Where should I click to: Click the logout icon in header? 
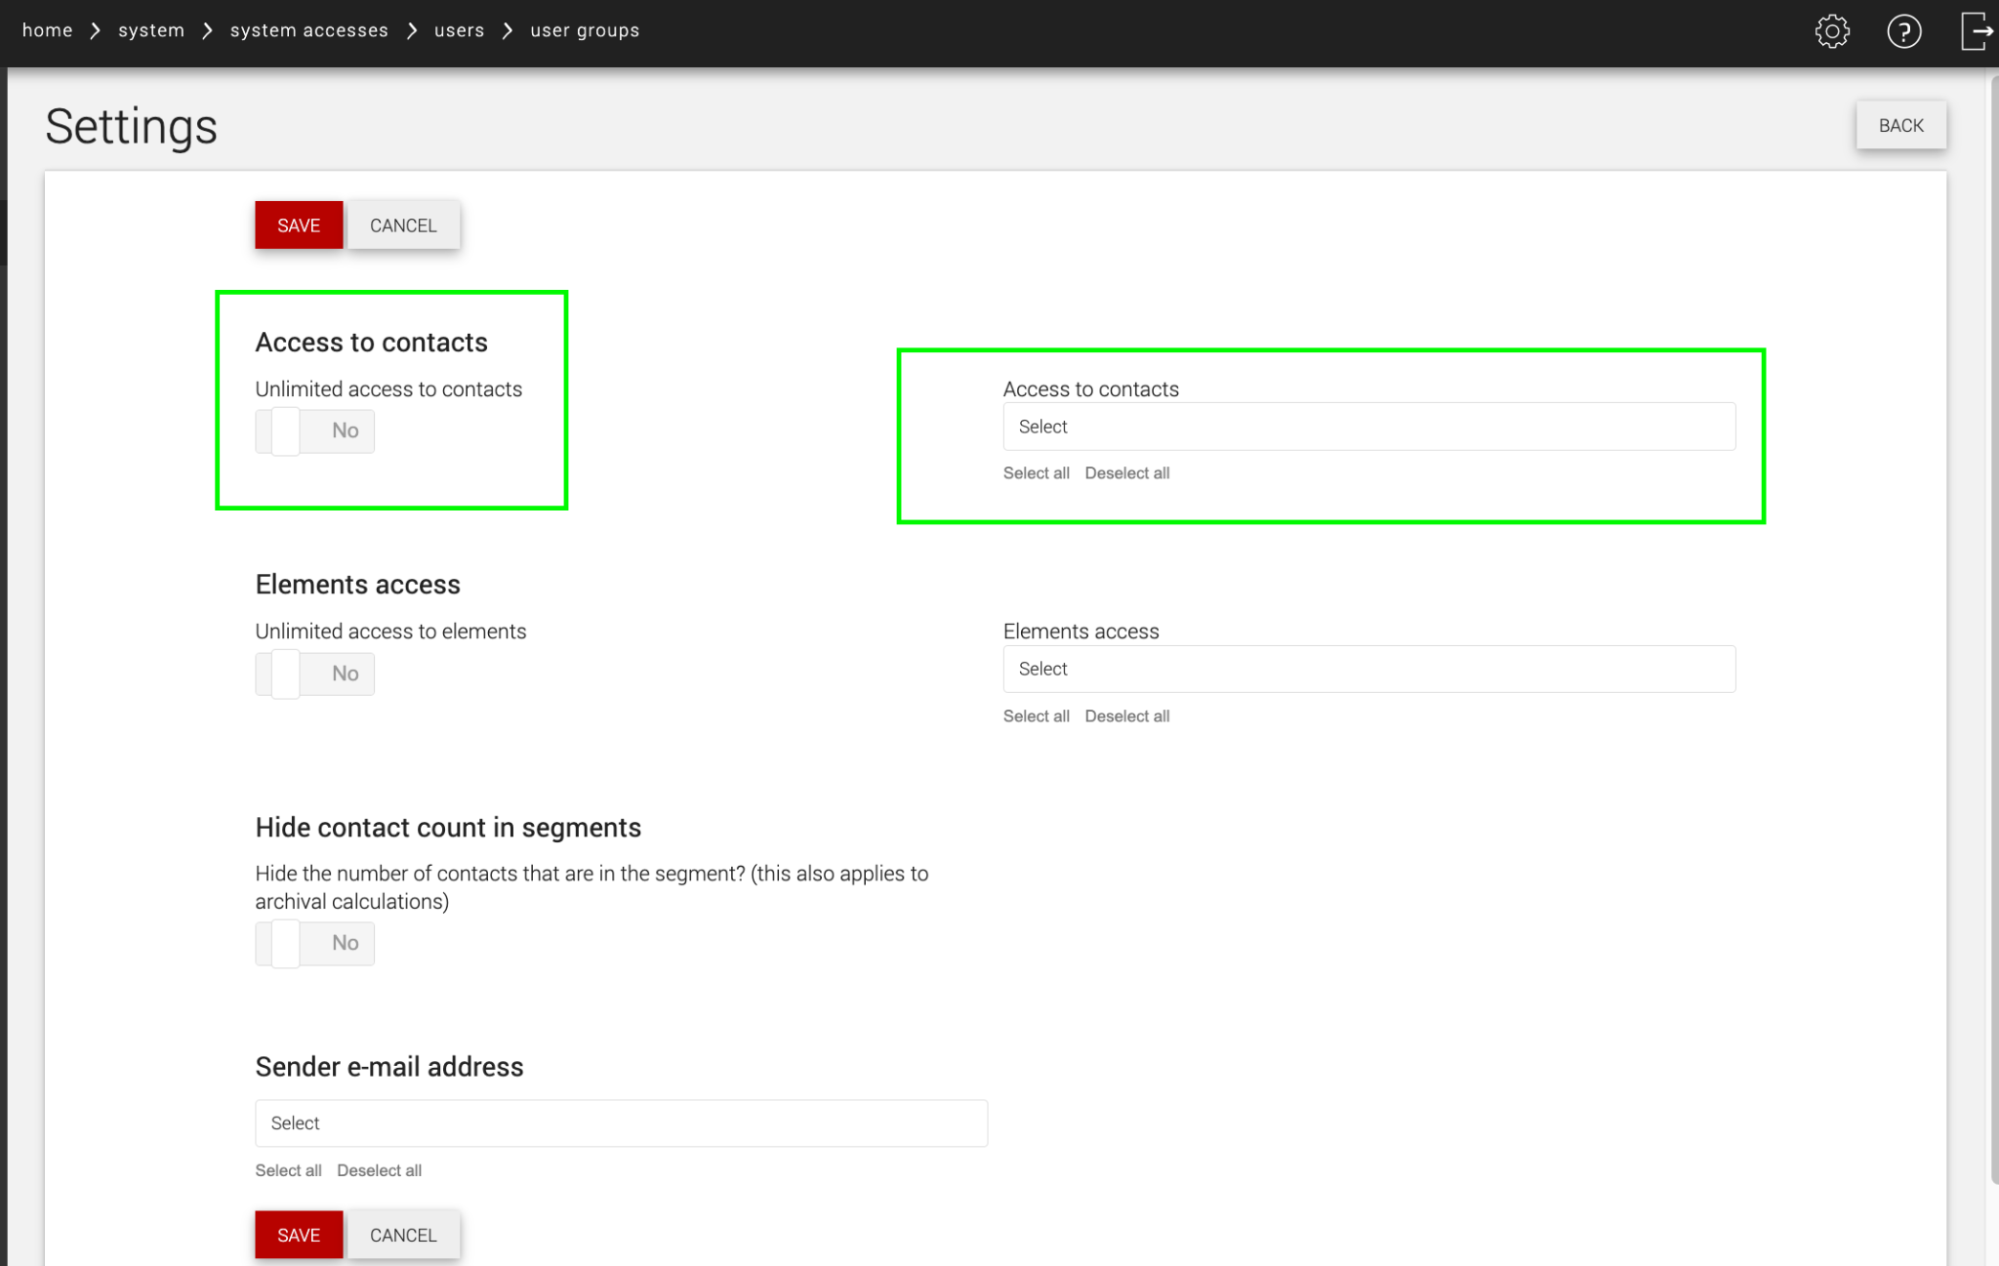pyautogui.click(x=1977, y=32)
